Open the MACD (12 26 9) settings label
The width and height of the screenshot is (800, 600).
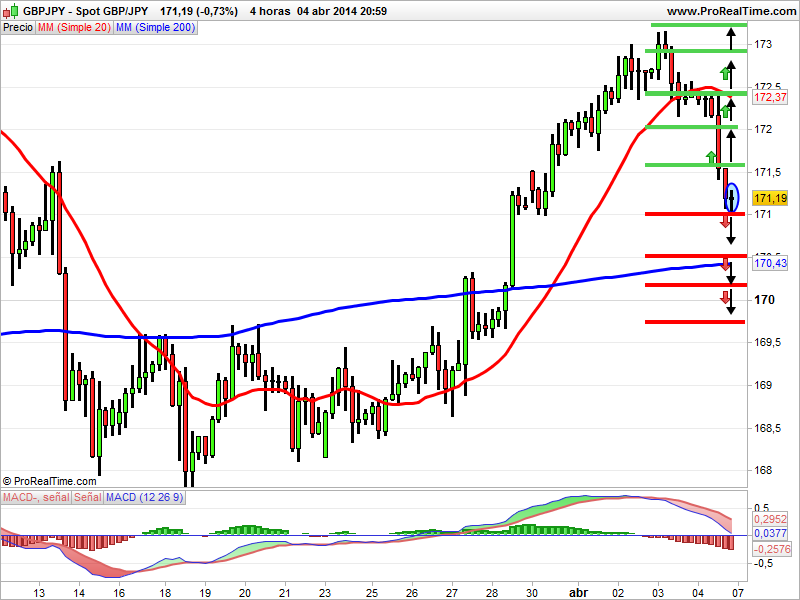click(x=144, y=497)
